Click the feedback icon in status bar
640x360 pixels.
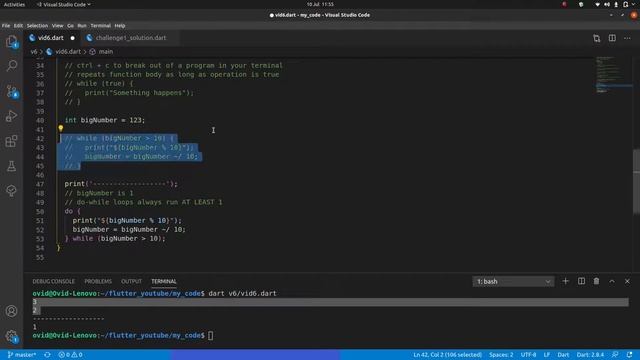click(x=615, y=355)
